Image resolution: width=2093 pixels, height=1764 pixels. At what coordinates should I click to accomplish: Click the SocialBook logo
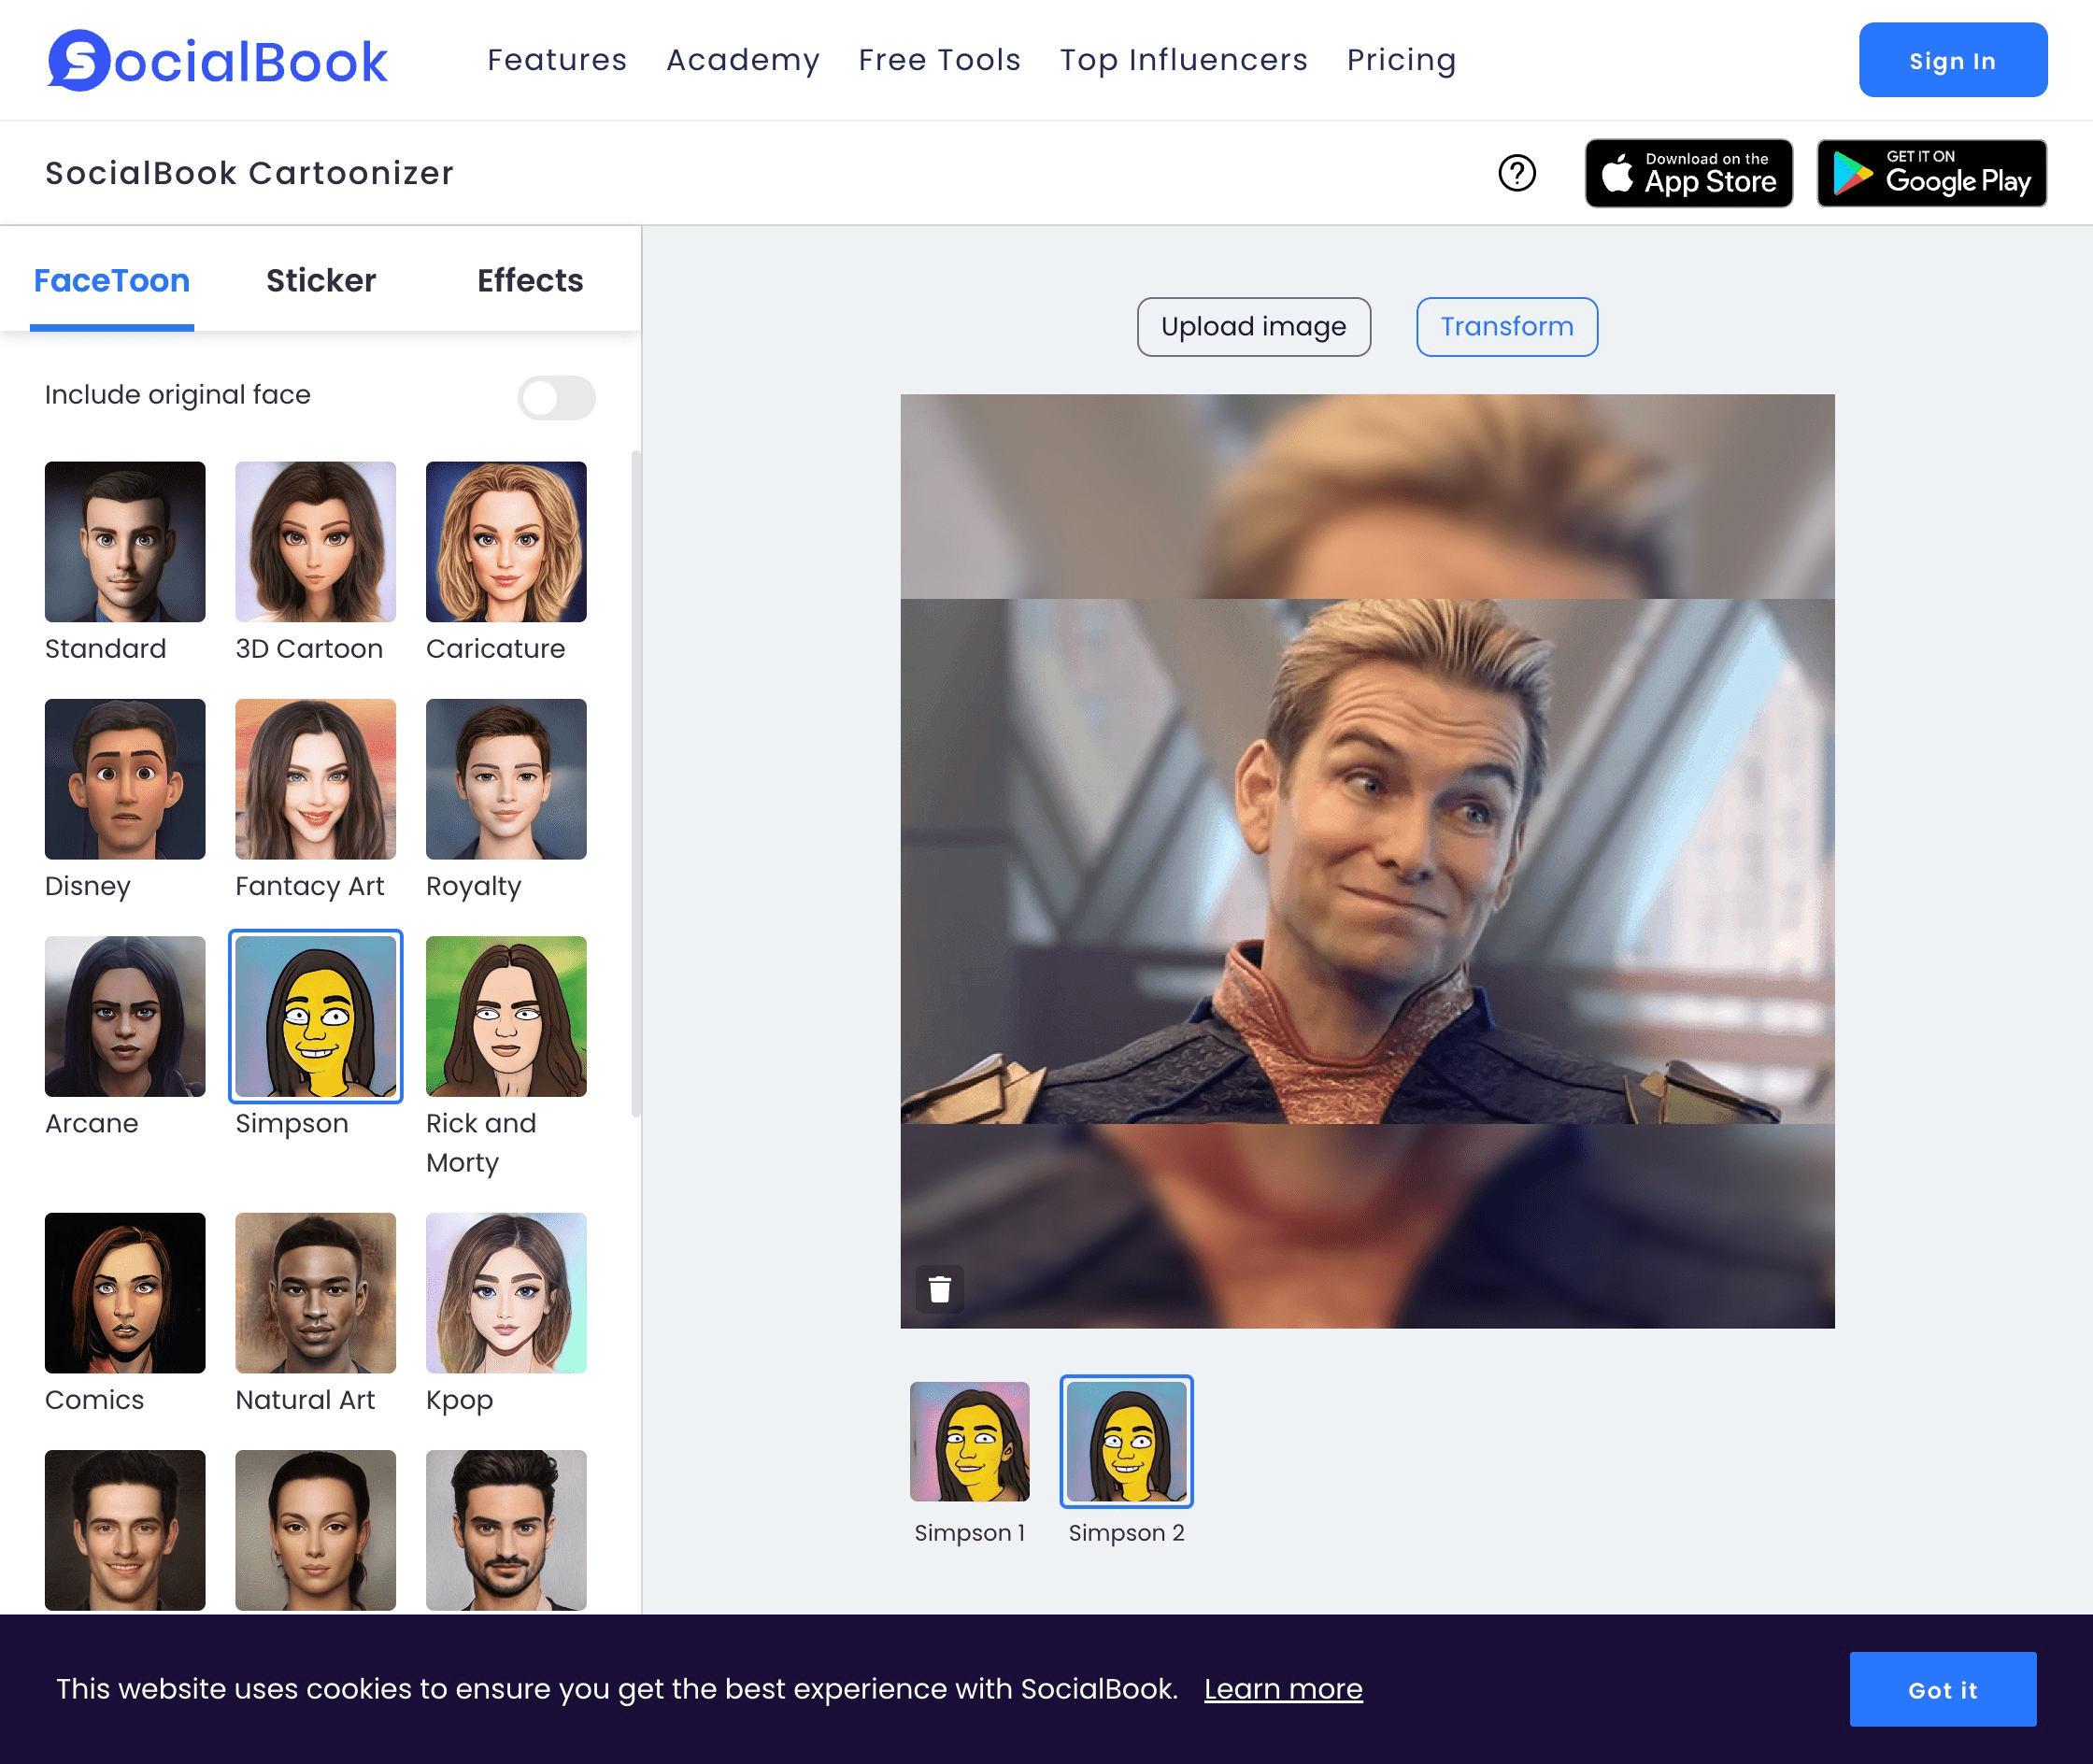point(217,60)
